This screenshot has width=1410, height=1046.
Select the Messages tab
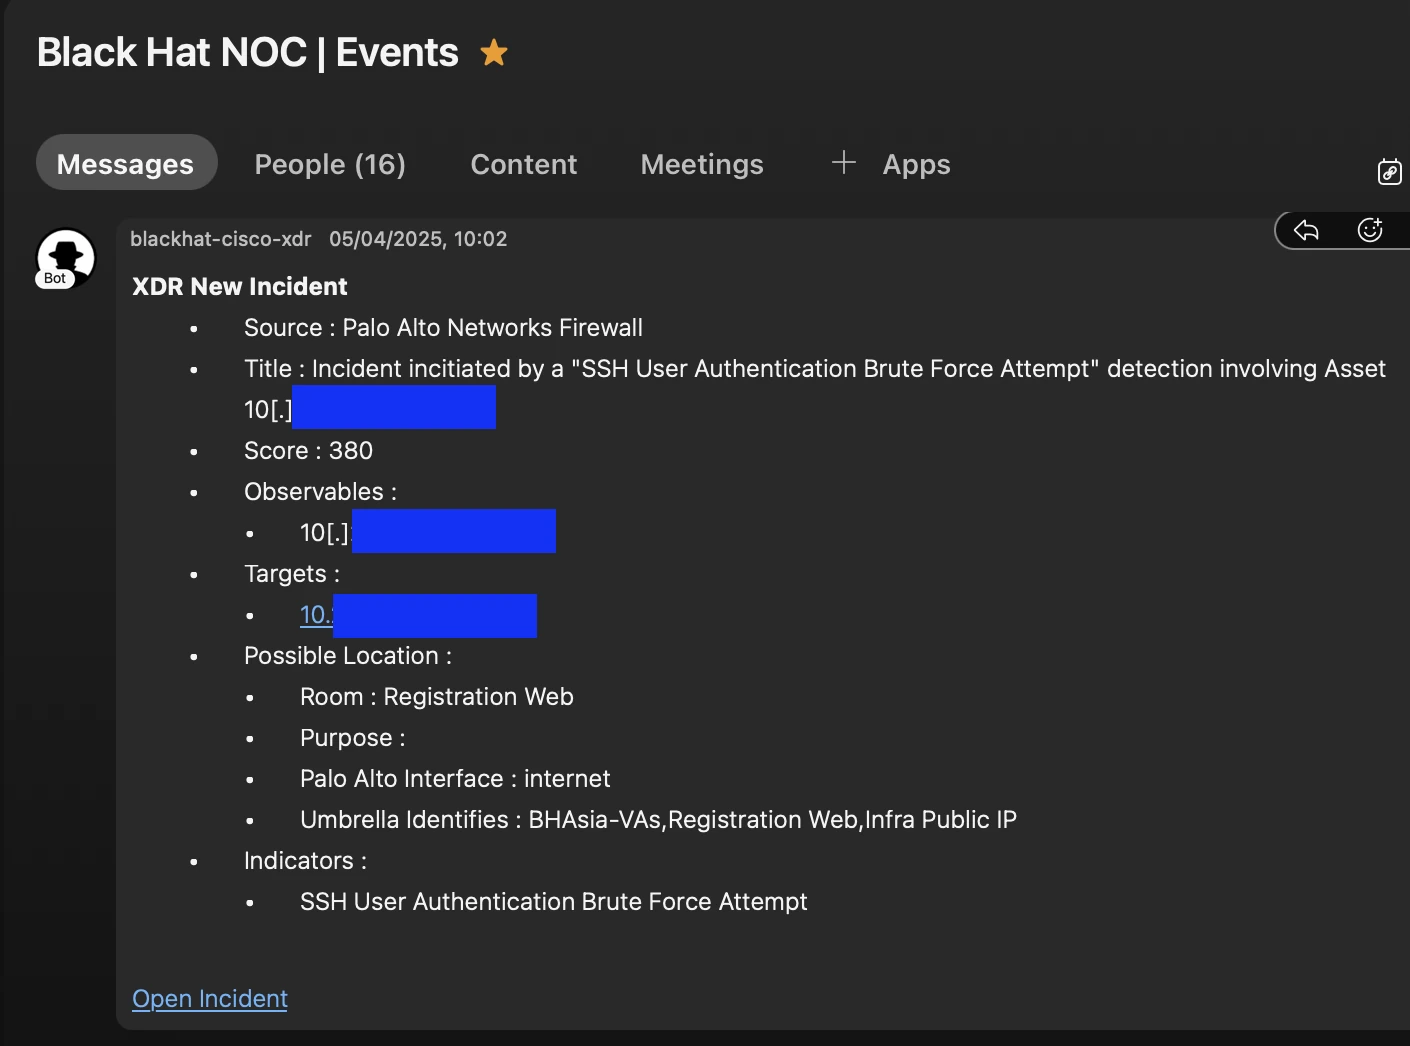[126, 163]
